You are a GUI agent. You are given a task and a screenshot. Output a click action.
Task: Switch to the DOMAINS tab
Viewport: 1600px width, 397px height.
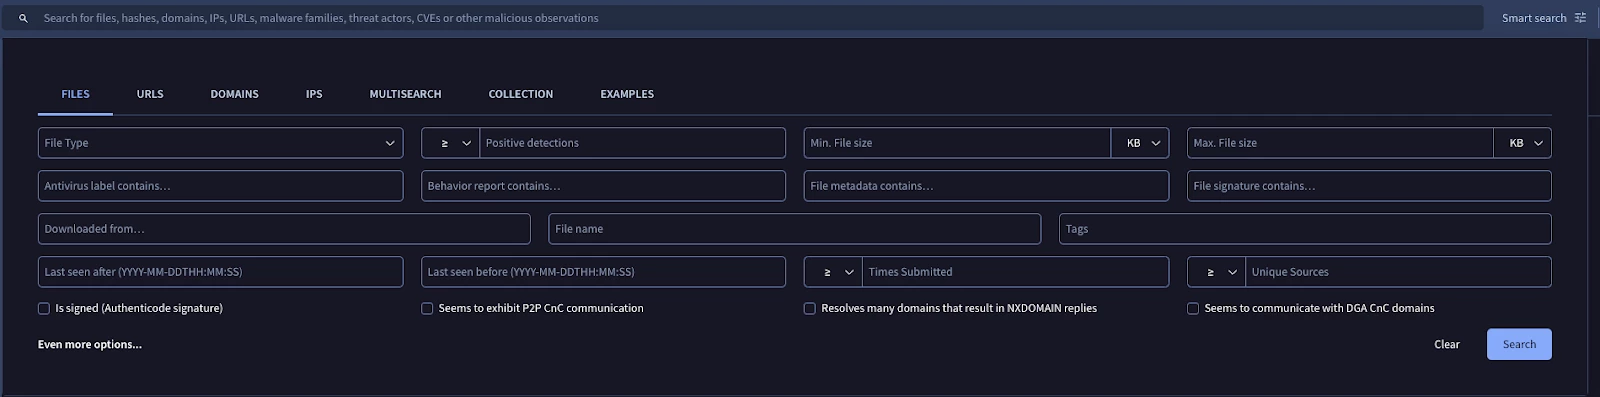234,94
